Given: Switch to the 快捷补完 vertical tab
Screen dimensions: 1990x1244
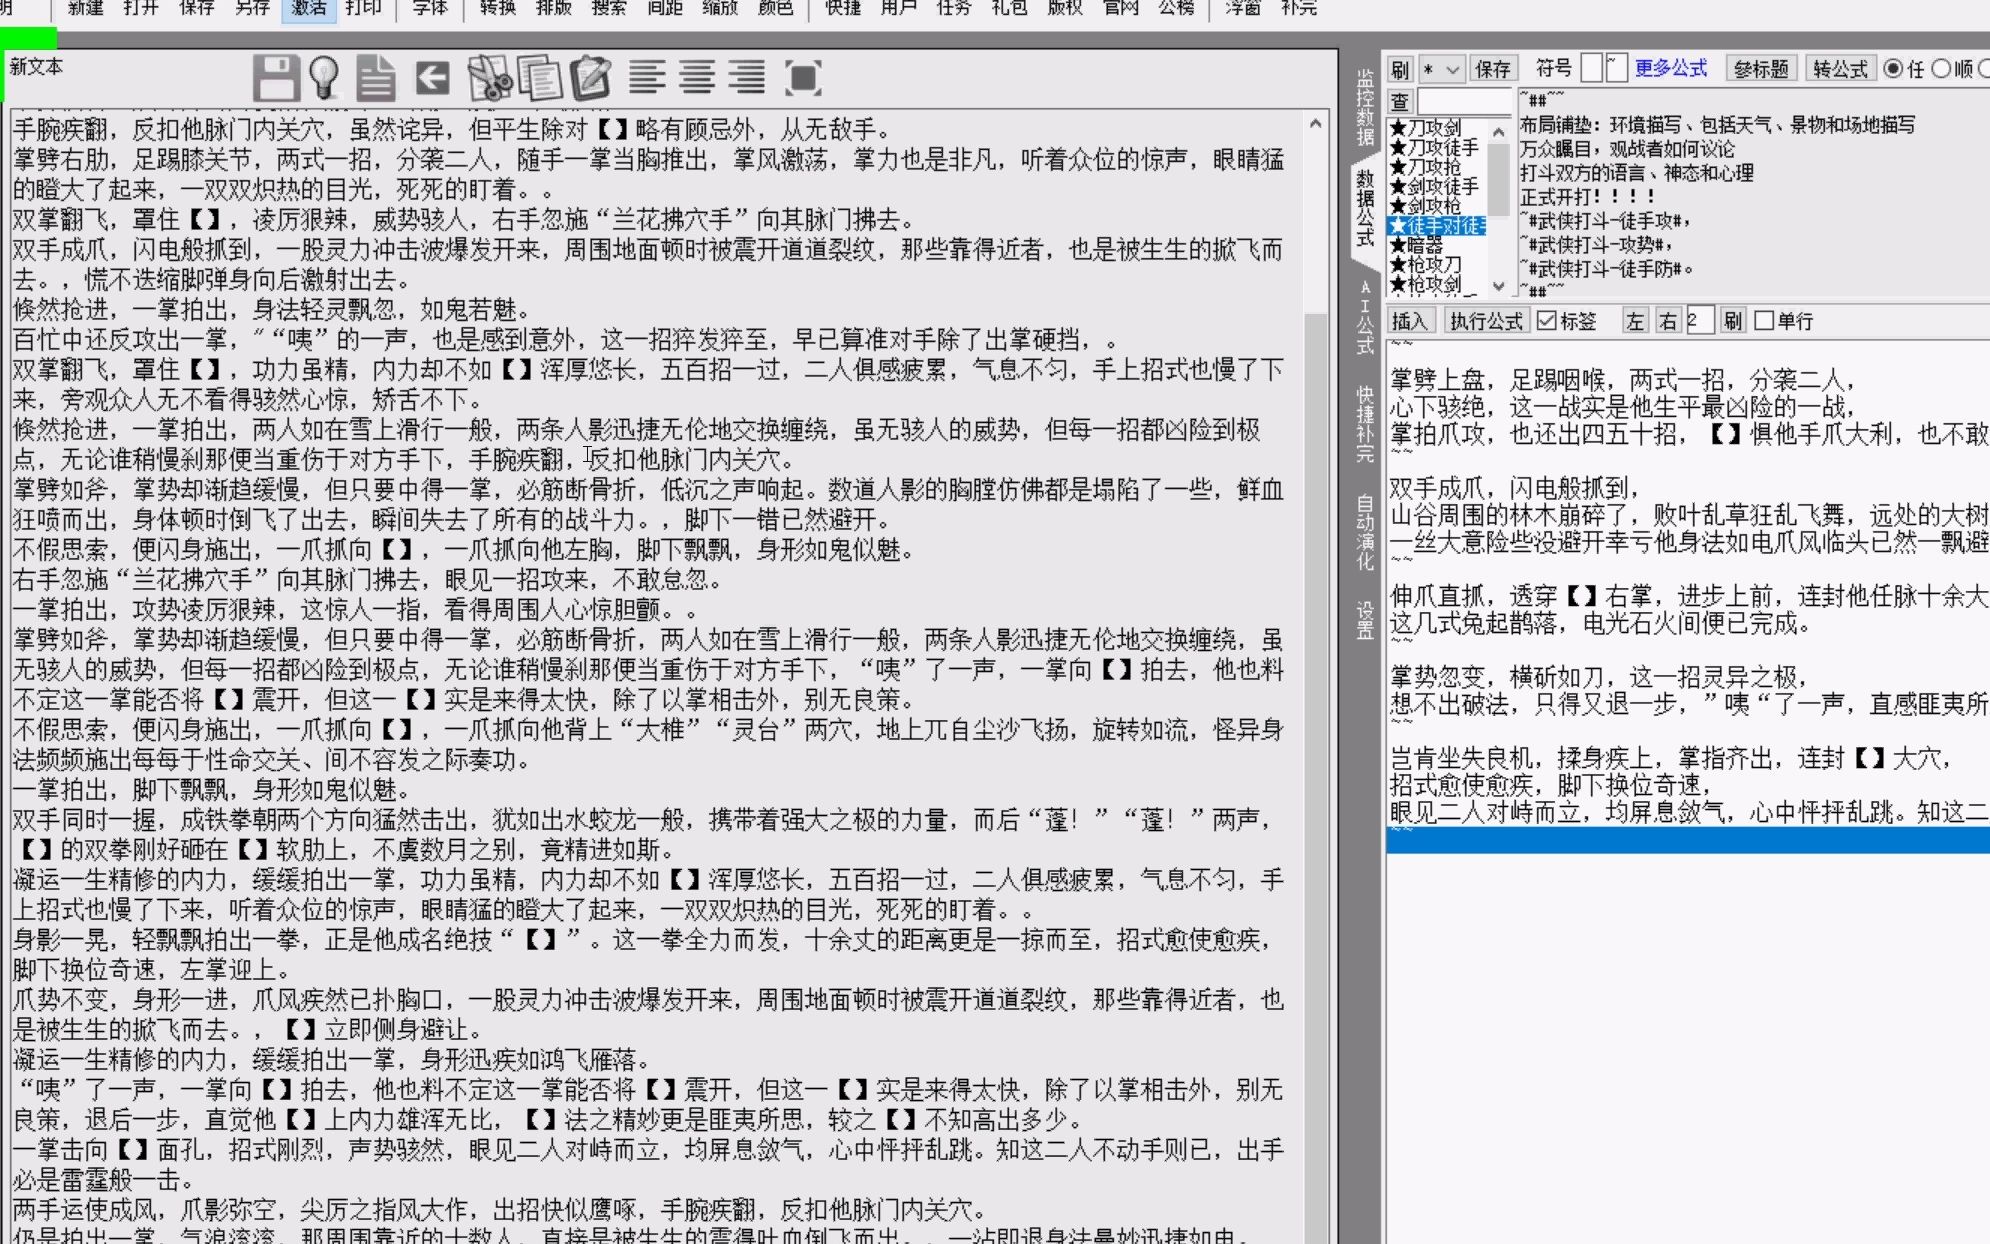Looking at the screenshot, I should tap(1364, 424).
